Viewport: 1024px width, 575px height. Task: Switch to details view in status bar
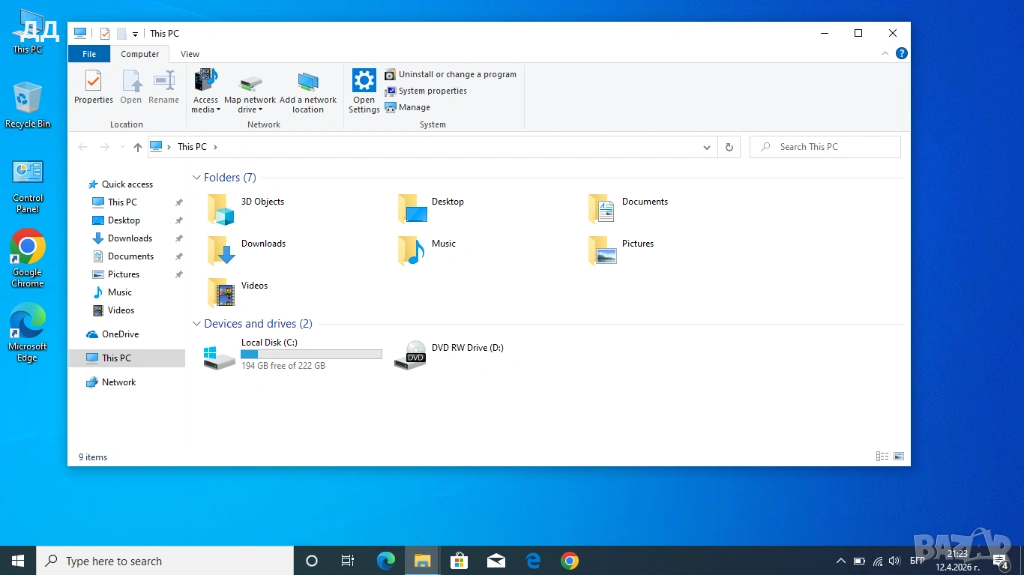(x=882, y=457)
